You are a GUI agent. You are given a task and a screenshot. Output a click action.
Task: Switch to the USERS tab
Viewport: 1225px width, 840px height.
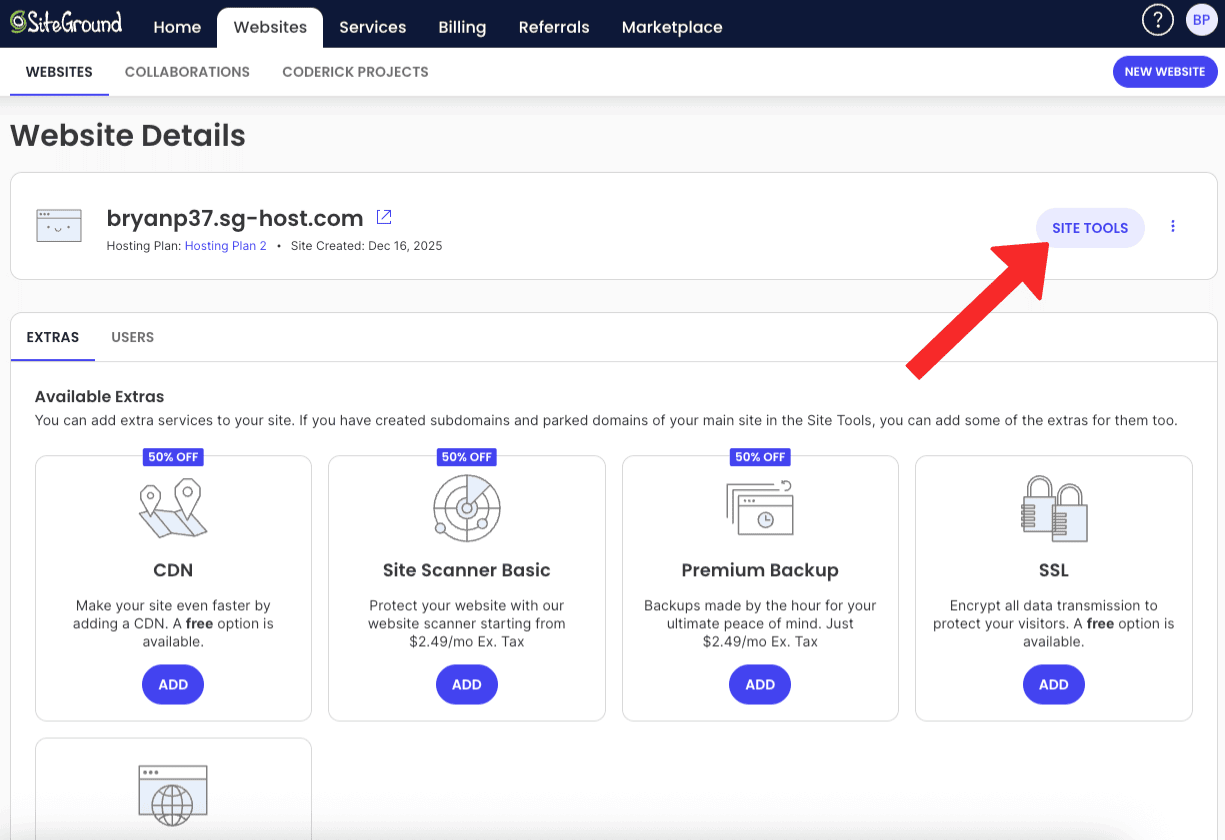(133, 337)
